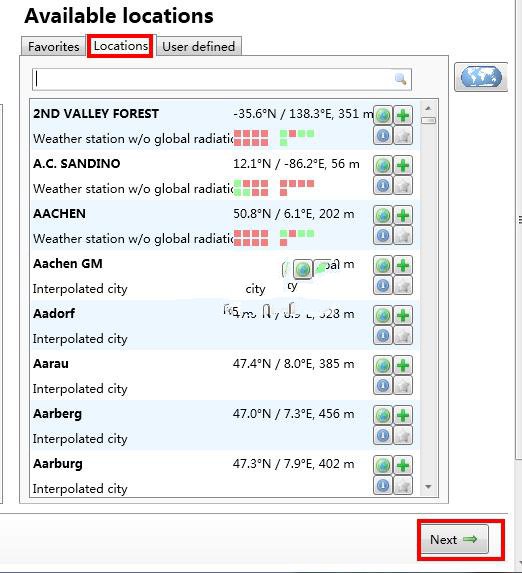Add 2ND VALLEY FOREST with green plus
The width and height of the screenshot is (522, 573).
tap(403, 115)
